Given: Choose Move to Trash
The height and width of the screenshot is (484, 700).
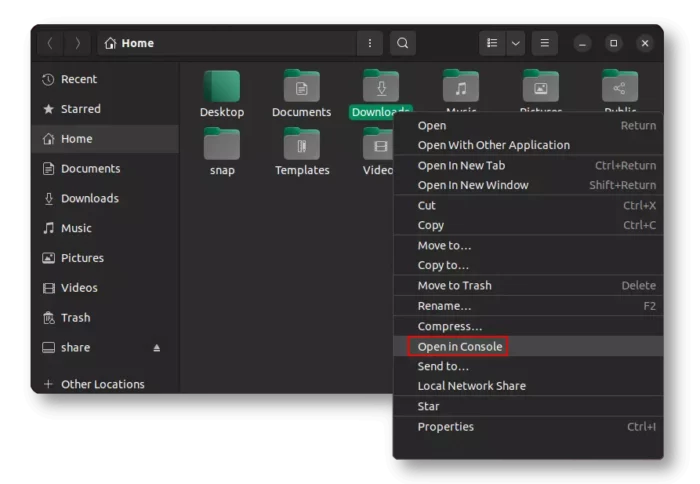Looking at the screenshot, I should [x=528, y=286].
